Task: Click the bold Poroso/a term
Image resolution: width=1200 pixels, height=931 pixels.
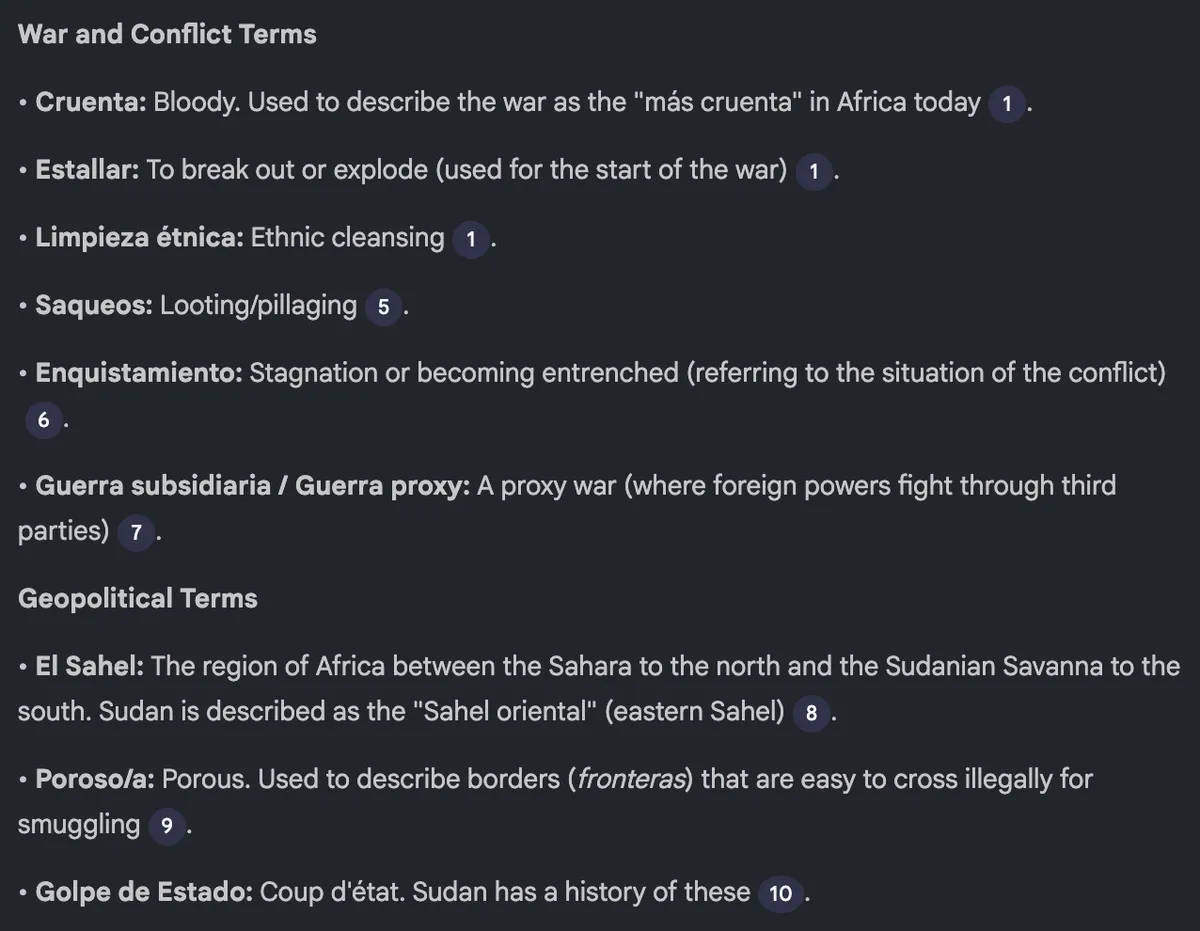Action: [95, 779]
